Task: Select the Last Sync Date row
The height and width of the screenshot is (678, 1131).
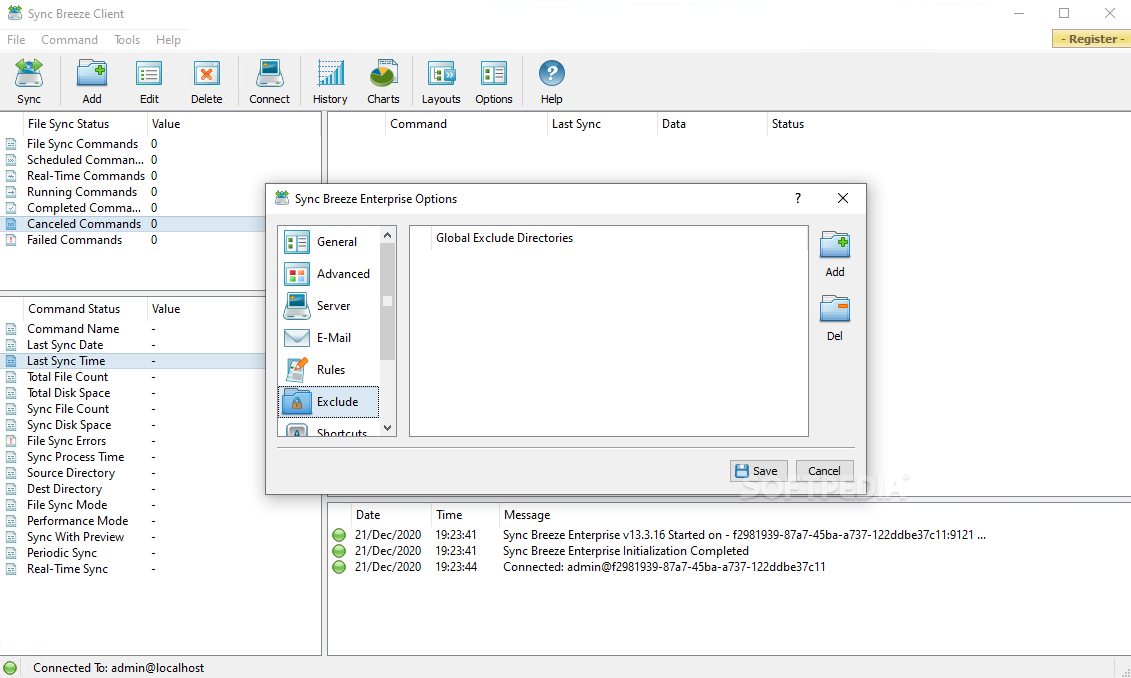Action: (x=134, y=345)
